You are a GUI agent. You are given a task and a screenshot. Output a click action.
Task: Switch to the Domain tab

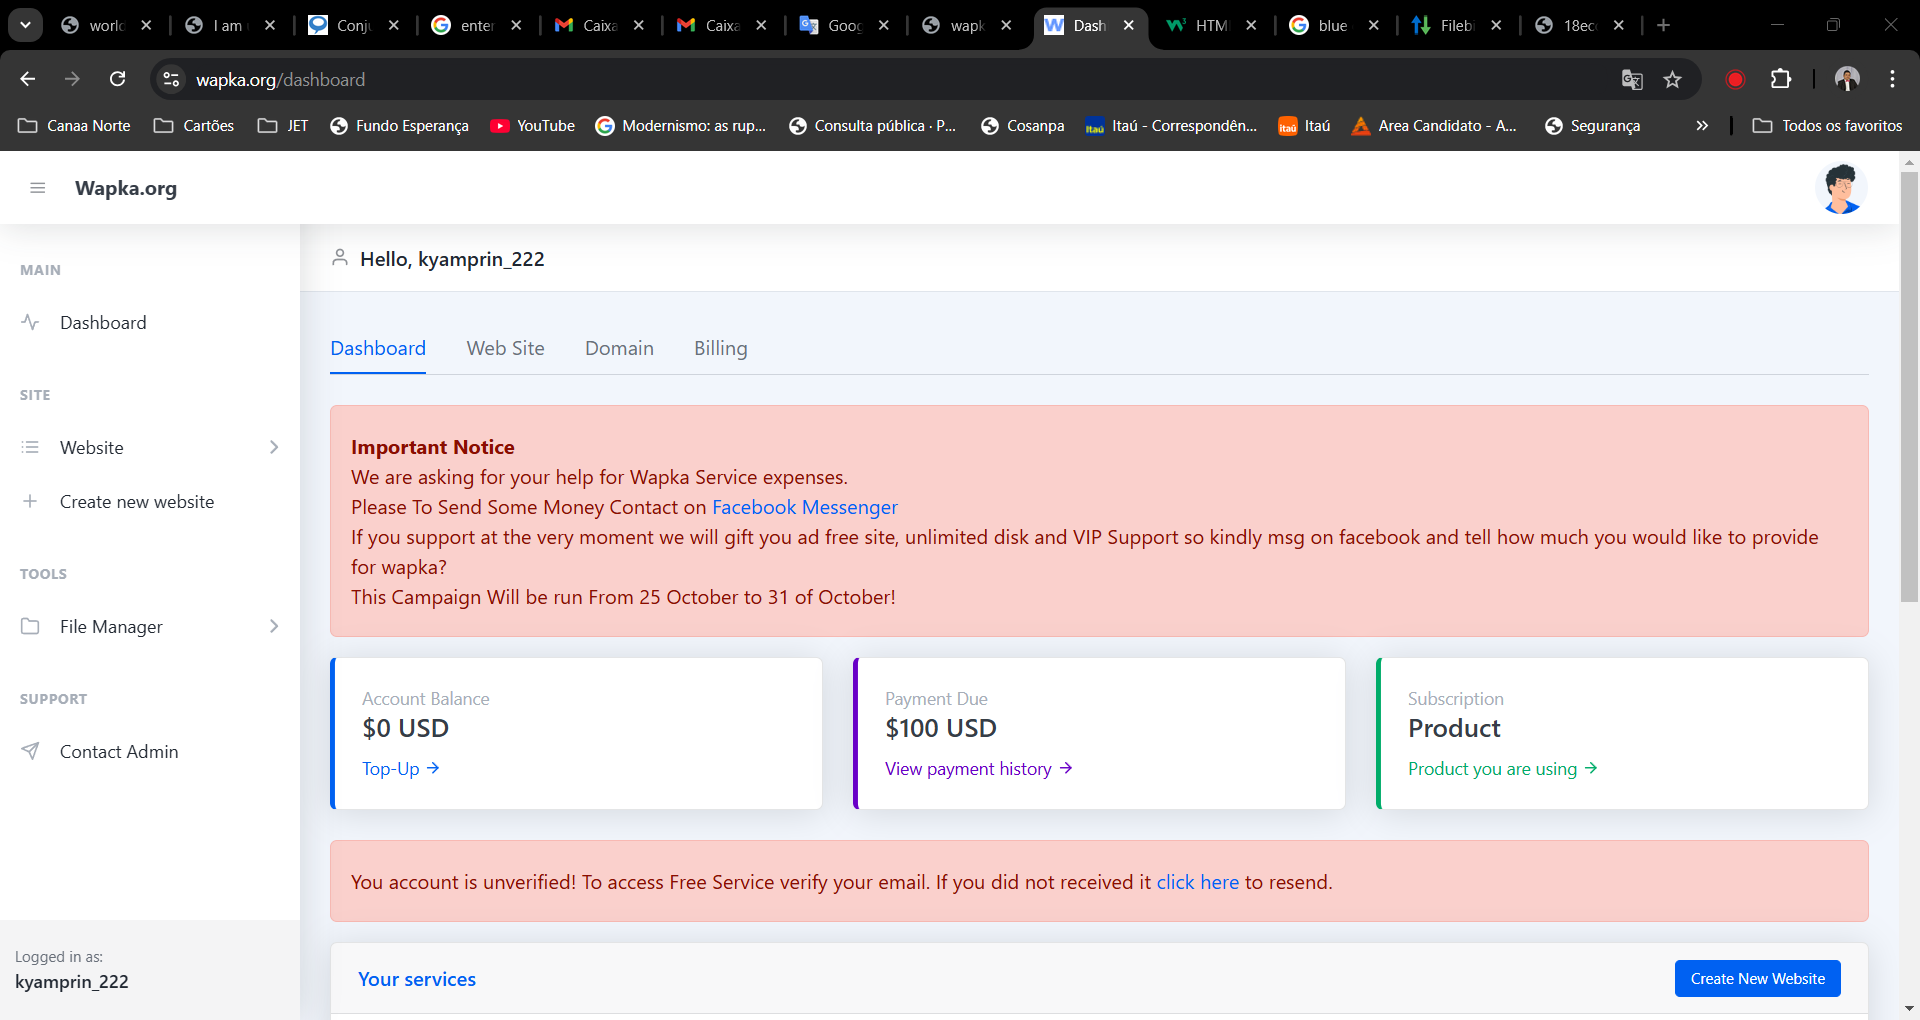tap(619, 348)
